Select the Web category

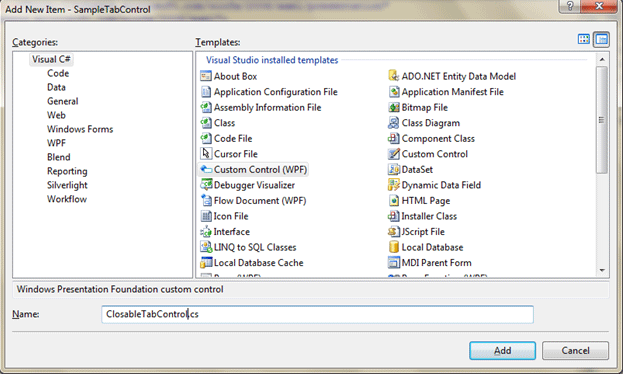coord(56,115)
